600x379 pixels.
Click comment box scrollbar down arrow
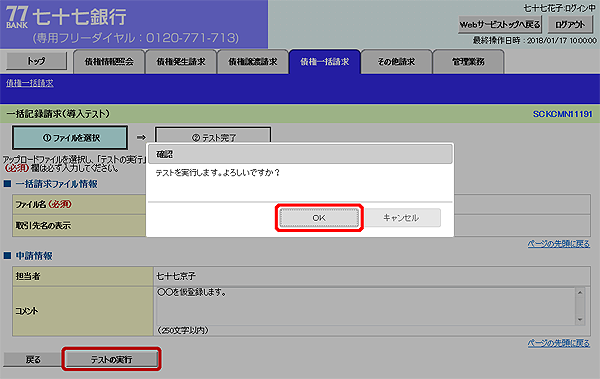(x=580, y=320)
